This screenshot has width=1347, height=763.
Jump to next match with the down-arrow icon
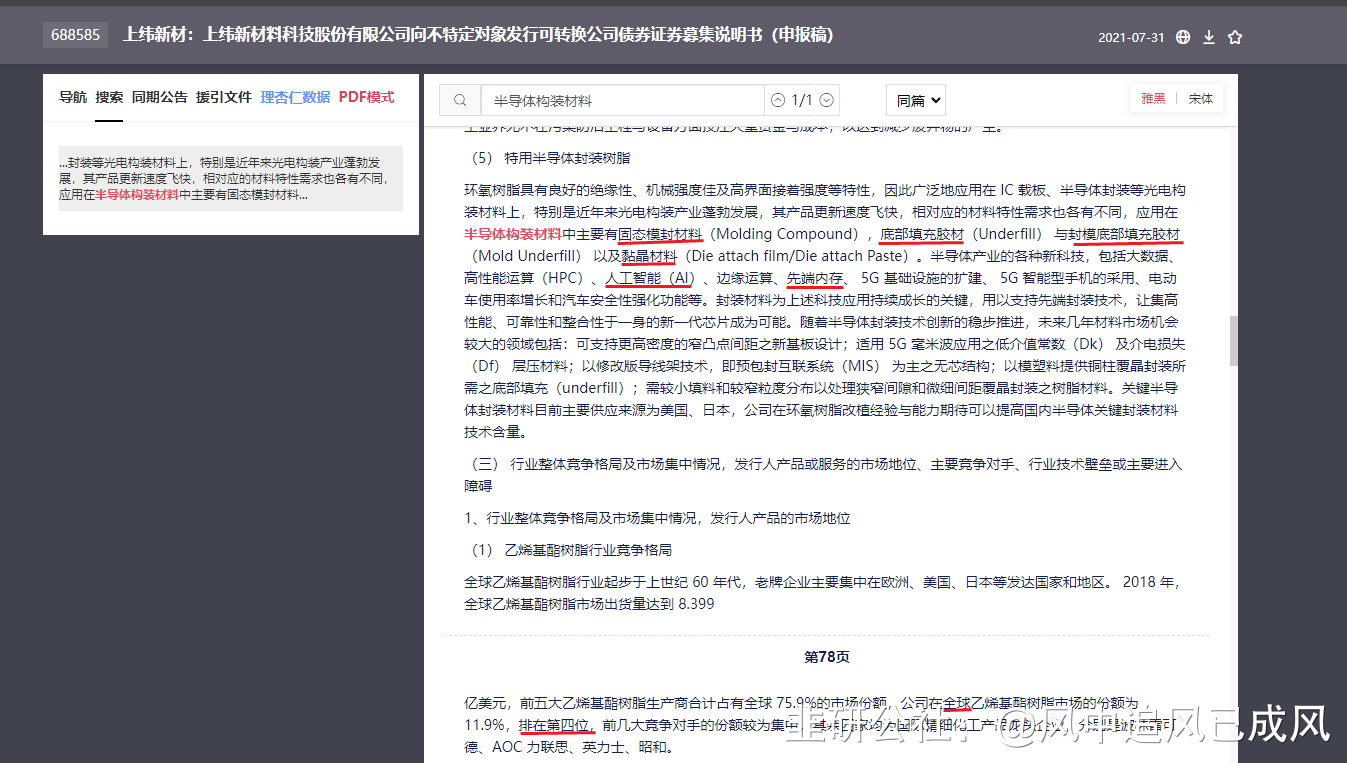click(x=826, y=100)
